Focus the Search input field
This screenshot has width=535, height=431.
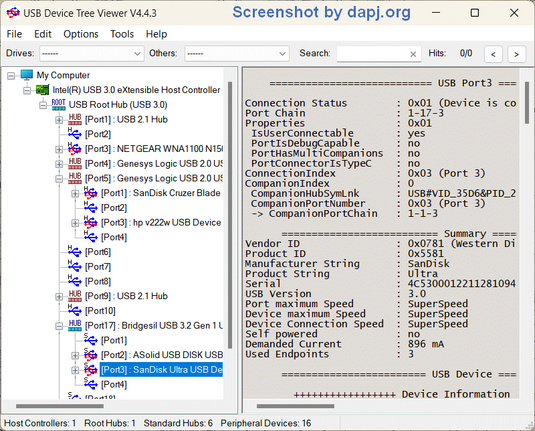tap(373, 54)
